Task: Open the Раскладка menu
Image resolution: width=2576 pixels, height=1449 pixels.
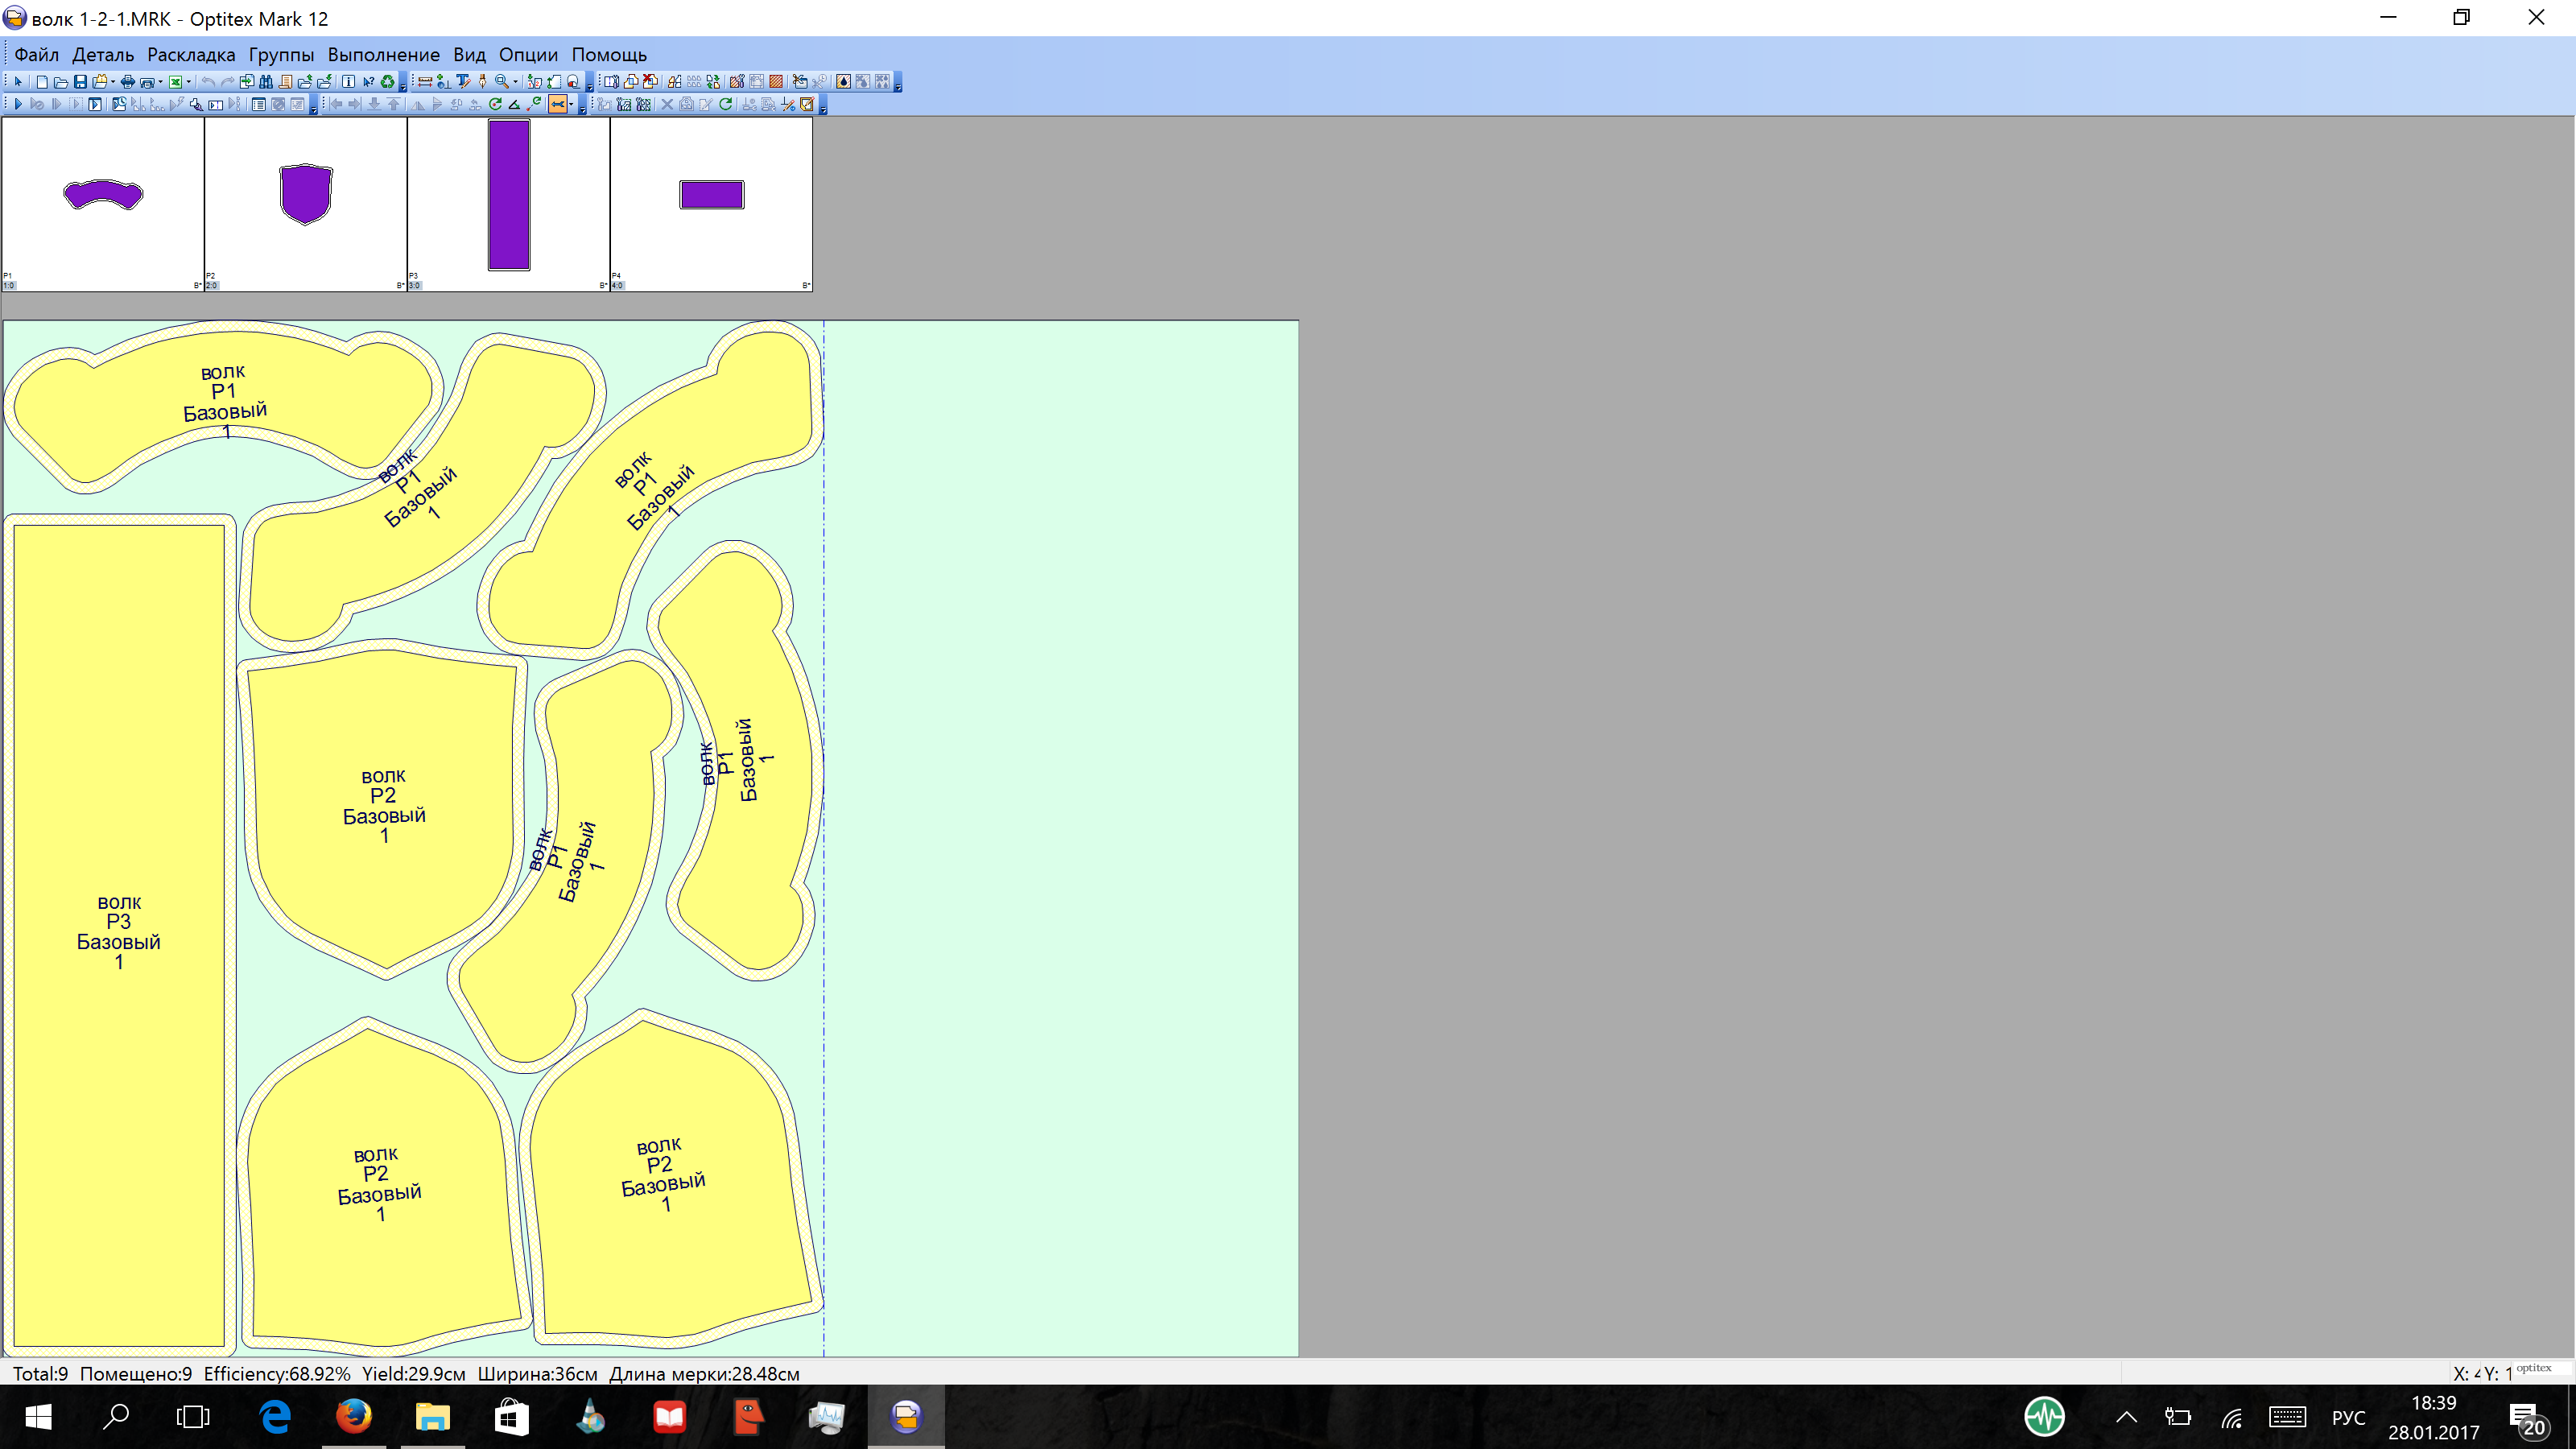Action: pyautogui.click(x=190, y=55)
